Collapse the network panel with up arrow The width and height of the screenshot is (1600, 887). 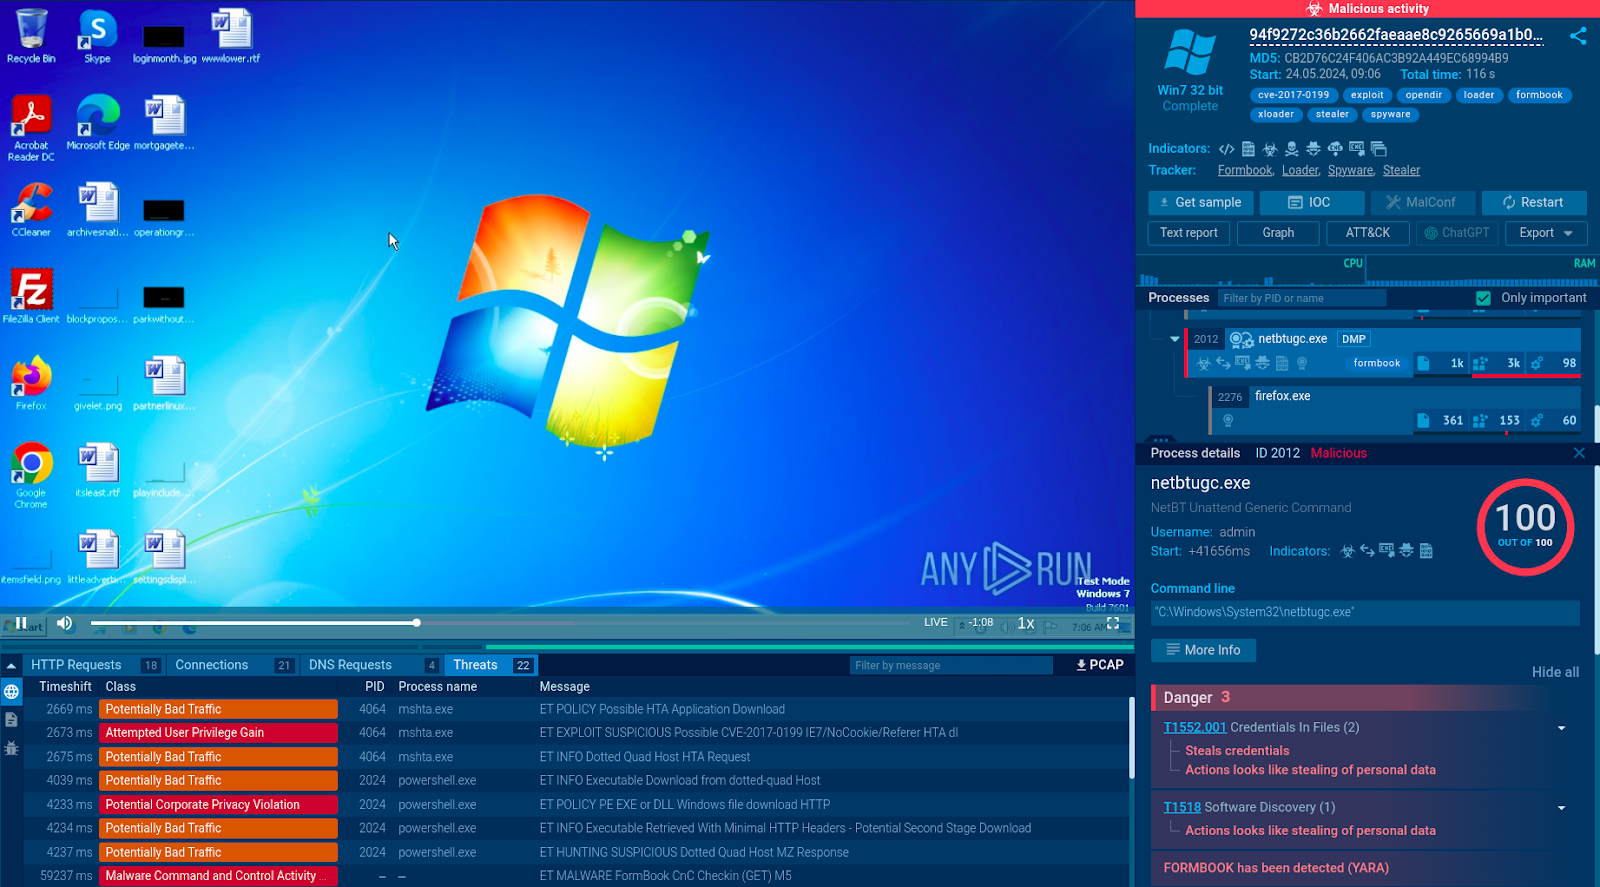click(x=11, y=665)
